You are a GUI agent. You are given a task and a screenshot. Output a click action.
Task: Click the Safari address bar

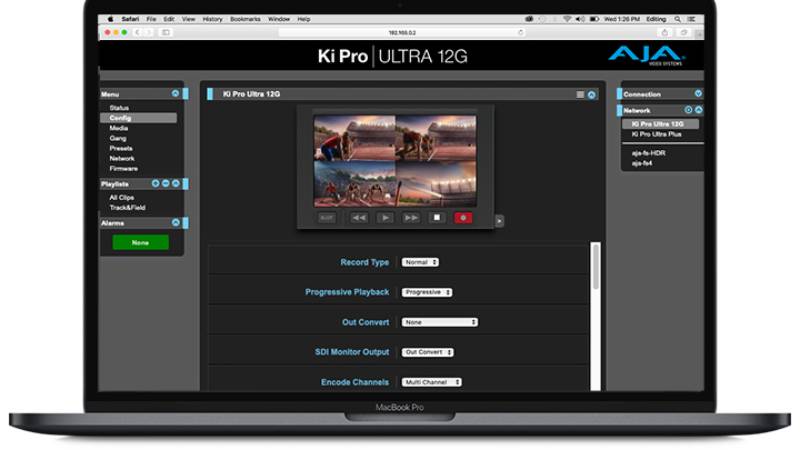(400, 32)
